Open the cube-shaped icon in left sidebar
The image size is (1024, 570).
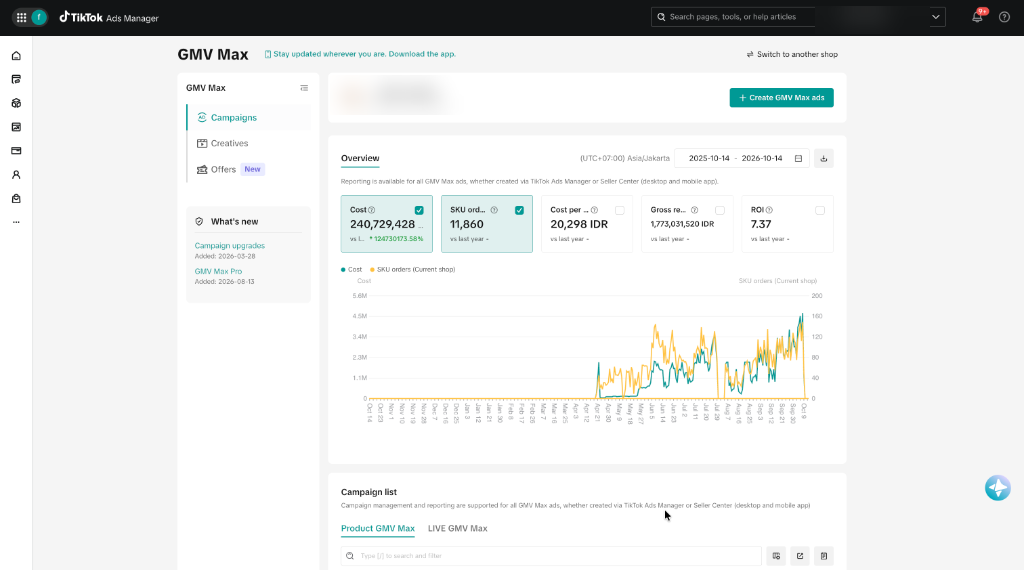click(x=16, y=103)
